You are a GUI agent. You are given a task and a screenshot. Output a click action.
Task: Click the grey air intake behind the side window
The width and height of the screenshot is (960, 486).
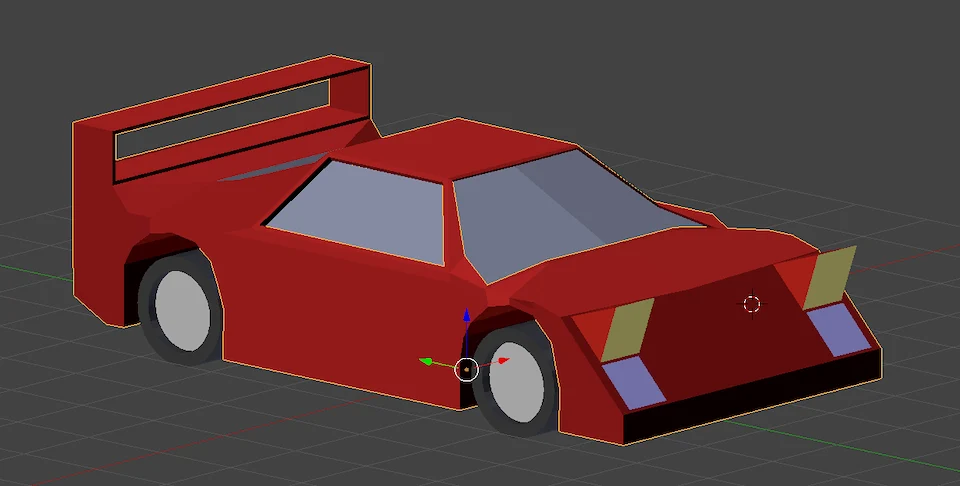tap(272, 168)
